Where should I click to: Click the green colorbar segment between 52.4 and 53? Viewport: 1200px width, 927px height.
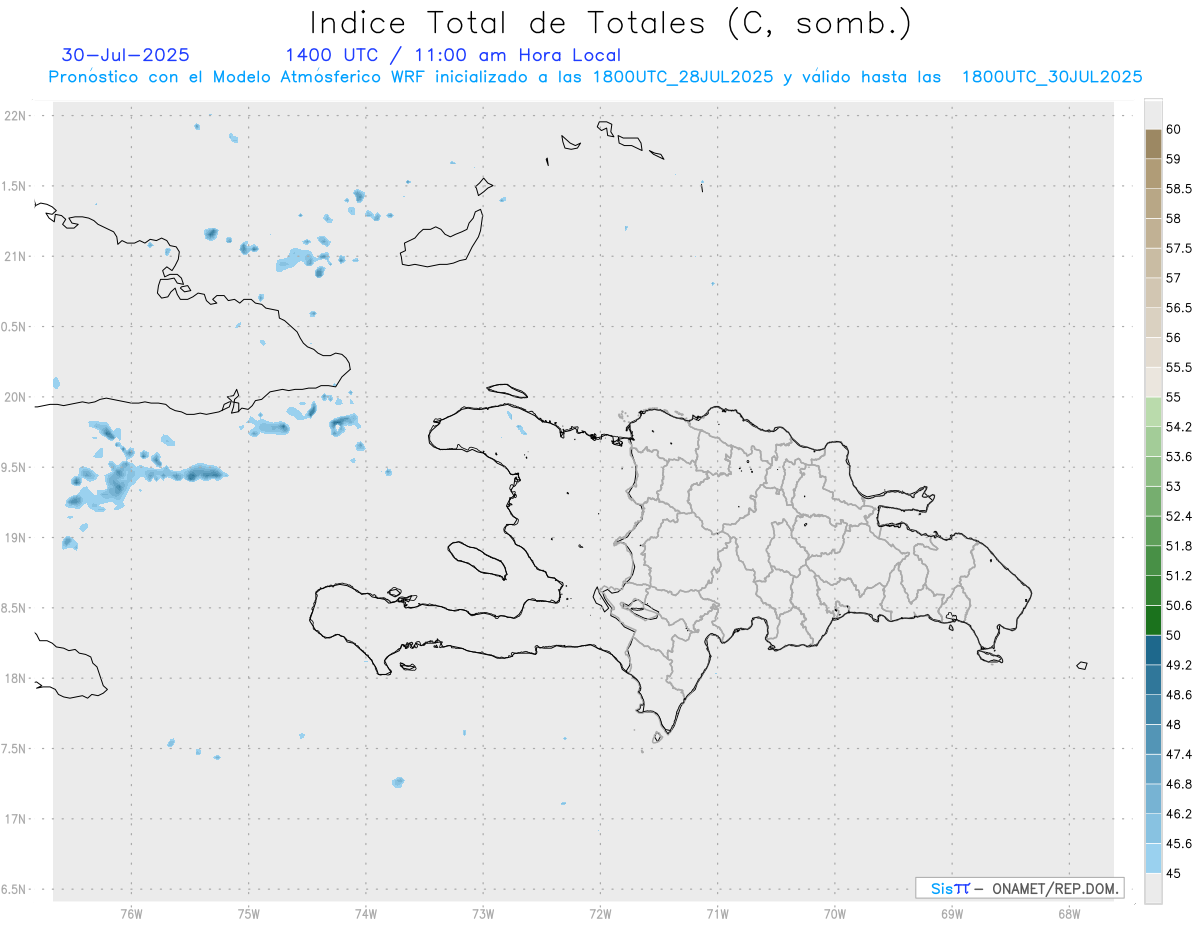click(1153, 501)
